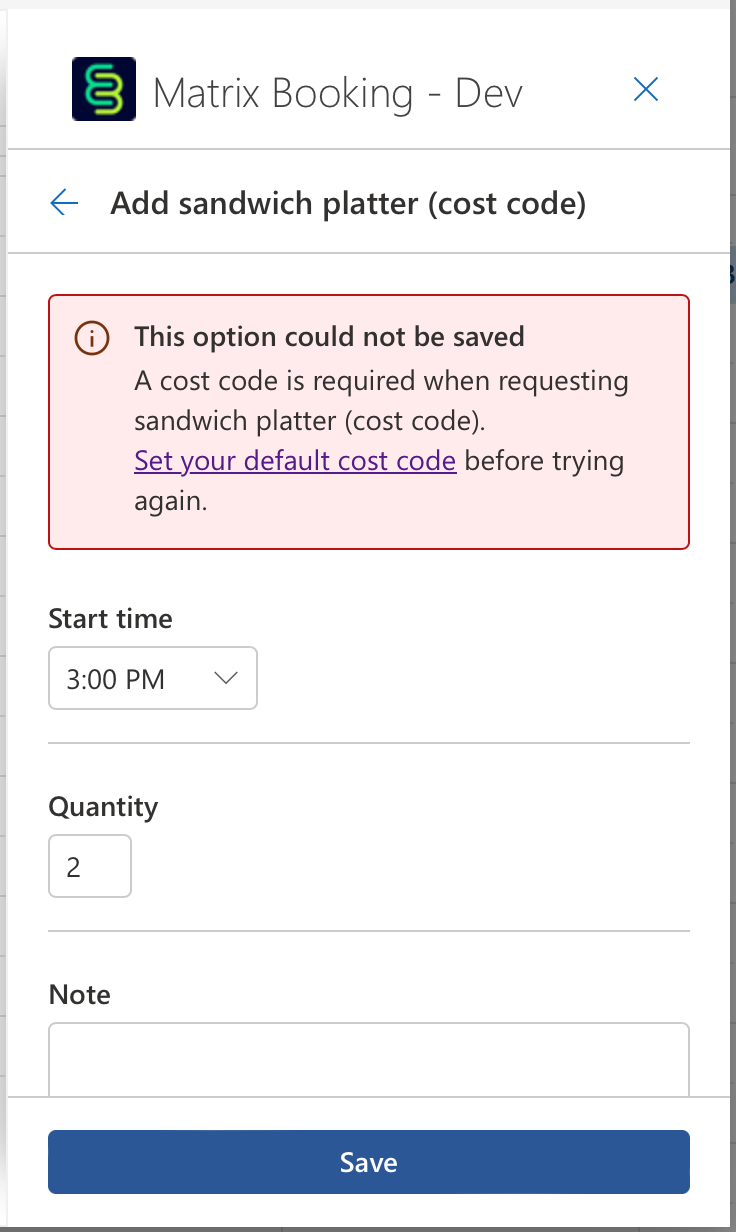
Task: Click the 'Note' label
Action: tap(79, 995)
